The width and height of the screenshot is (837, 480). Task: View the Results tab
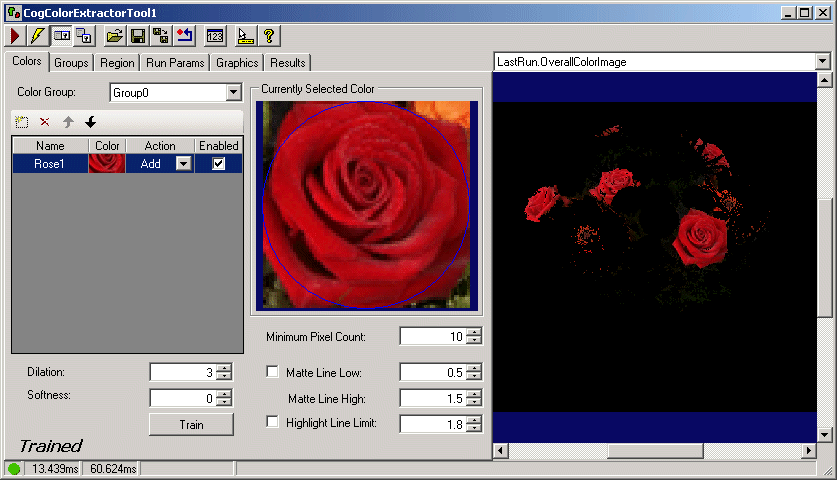pyautogui.click(x=288, y=63)
